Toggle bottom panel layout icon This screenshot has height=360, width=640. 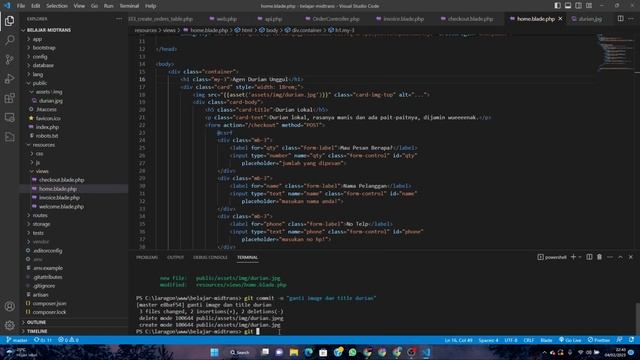(x=568, y=6)
